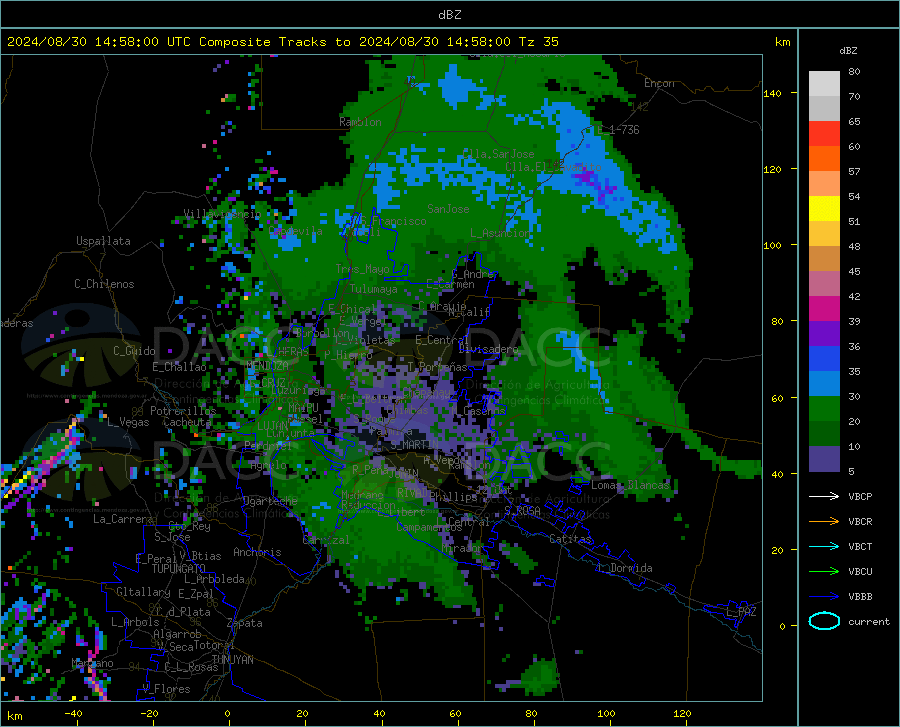Click the 140 km vertical axis tick
This screenshot has height=727, width=900.
coord(773,93)
